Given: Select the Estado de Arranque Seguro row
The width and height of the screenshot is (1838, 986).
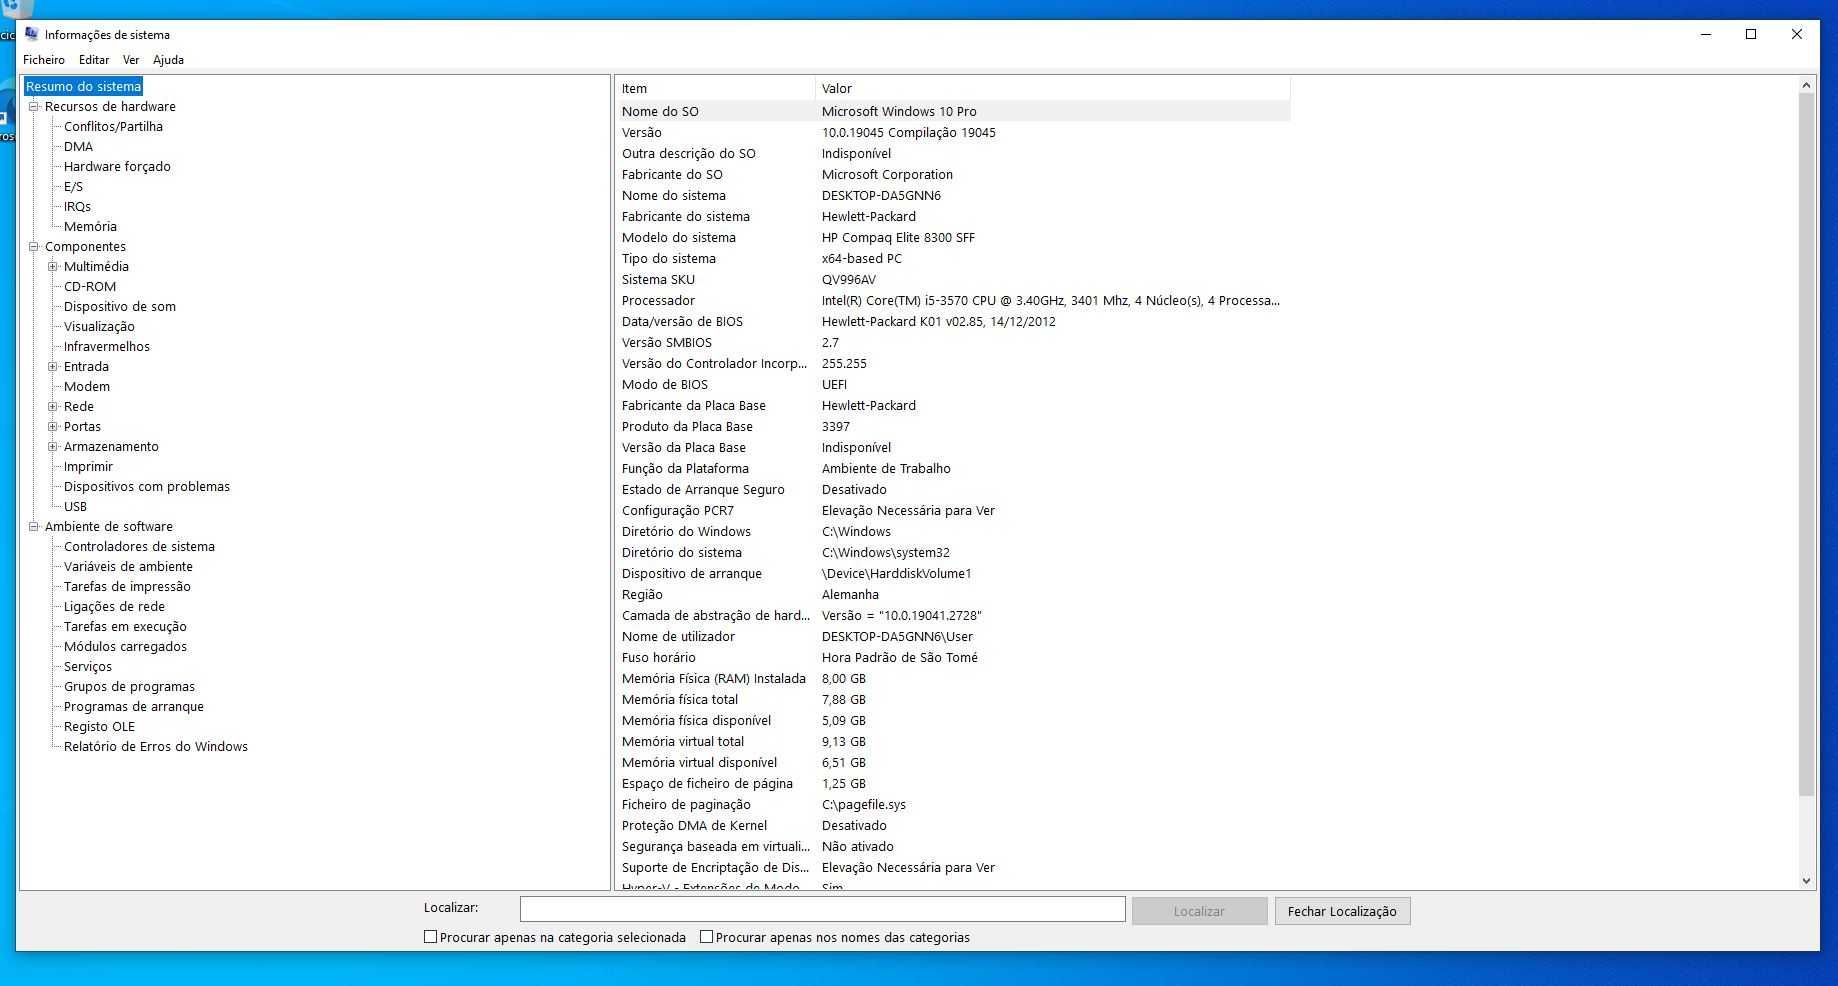Looking at the screenshot, I should click(953, 489).
